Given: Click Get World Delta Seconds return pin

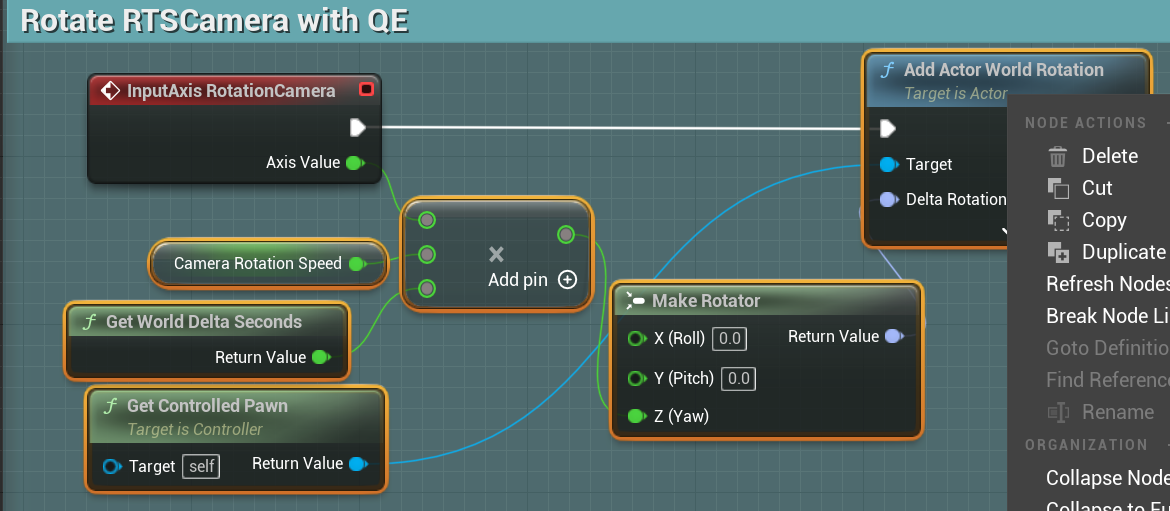Looking at the screenshot, I should [x=321, y=357].
